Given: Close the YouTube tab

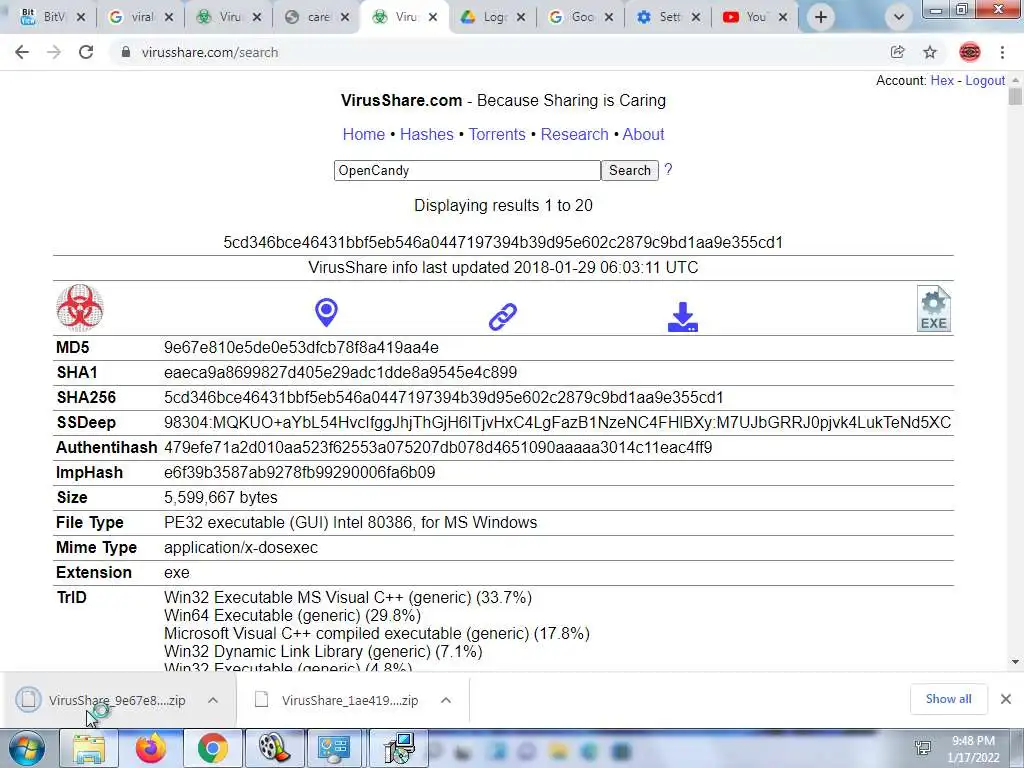Looking at the screenshot, I should pyautogui.click(x=784, y=17).
